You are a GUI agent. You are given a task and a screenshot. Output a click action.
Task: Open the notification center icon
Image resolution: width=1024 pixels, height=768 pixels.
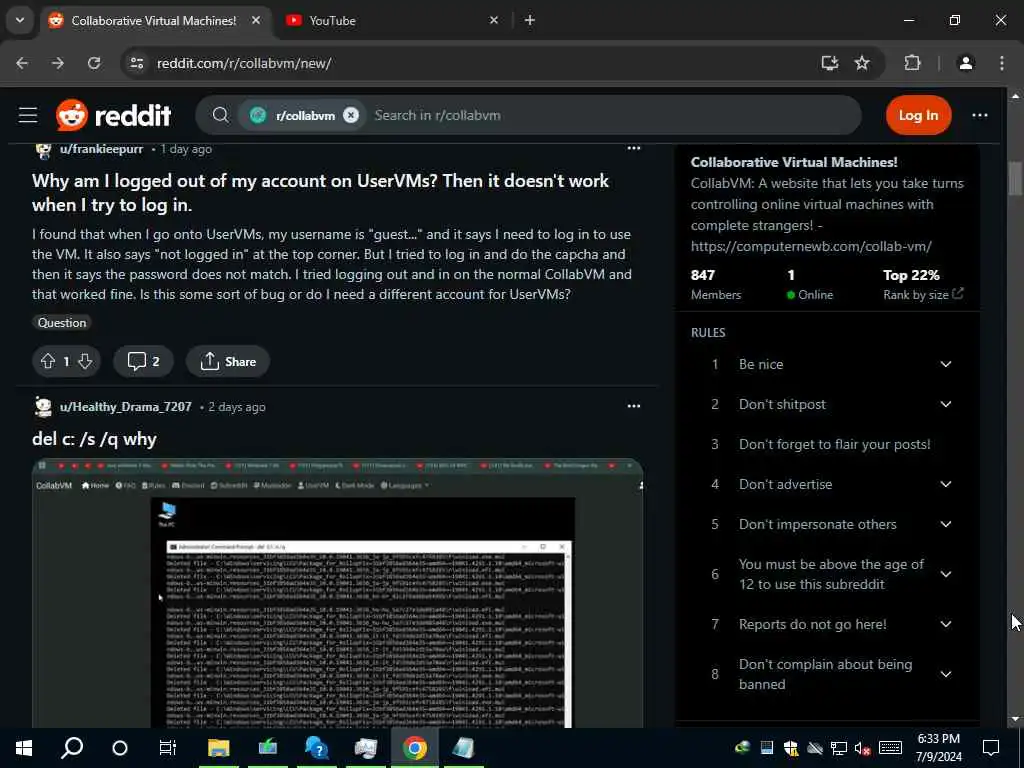[x=991, y=748]
